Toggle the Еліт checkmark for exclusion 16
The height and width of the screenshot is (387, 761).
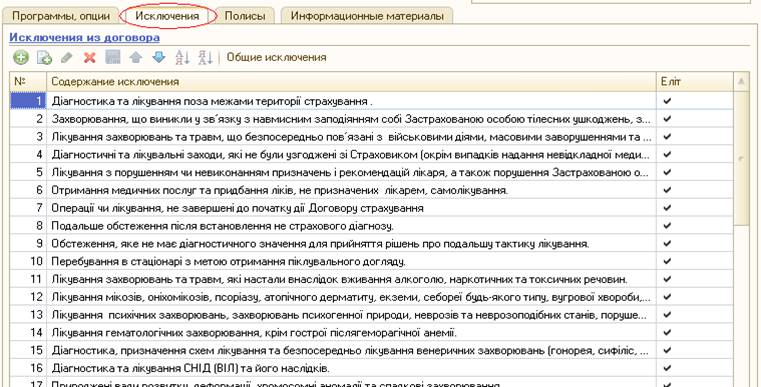click(x=667, y=368)
